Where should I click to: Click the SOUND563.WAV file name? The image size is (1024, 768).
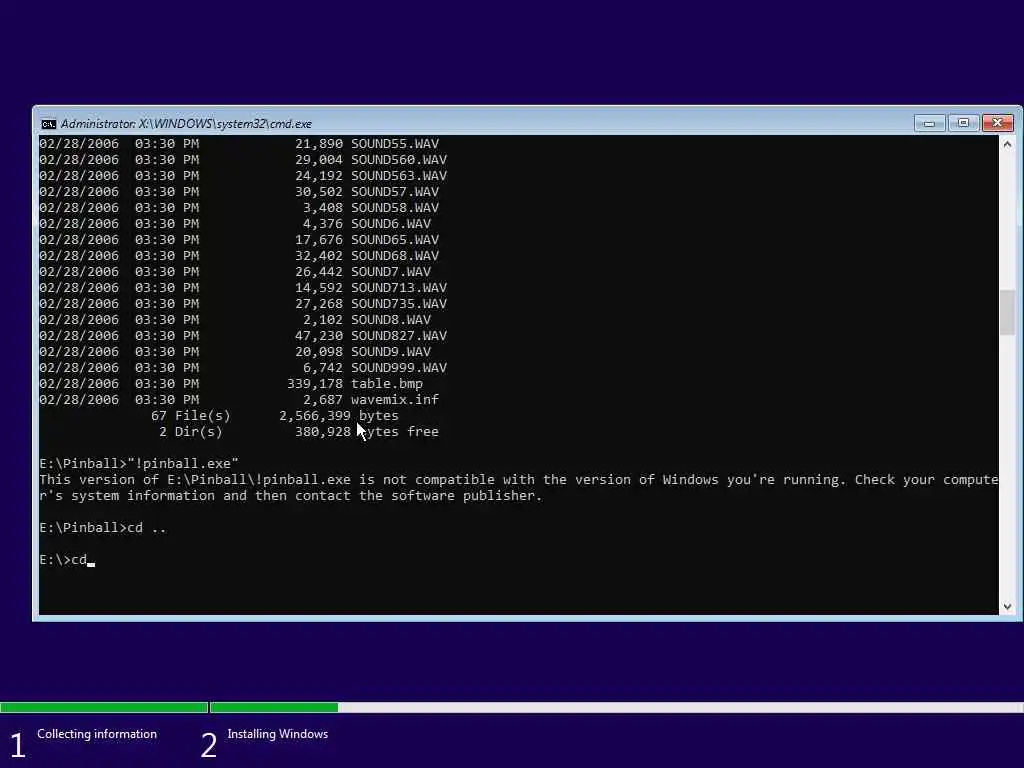(399, 176)
